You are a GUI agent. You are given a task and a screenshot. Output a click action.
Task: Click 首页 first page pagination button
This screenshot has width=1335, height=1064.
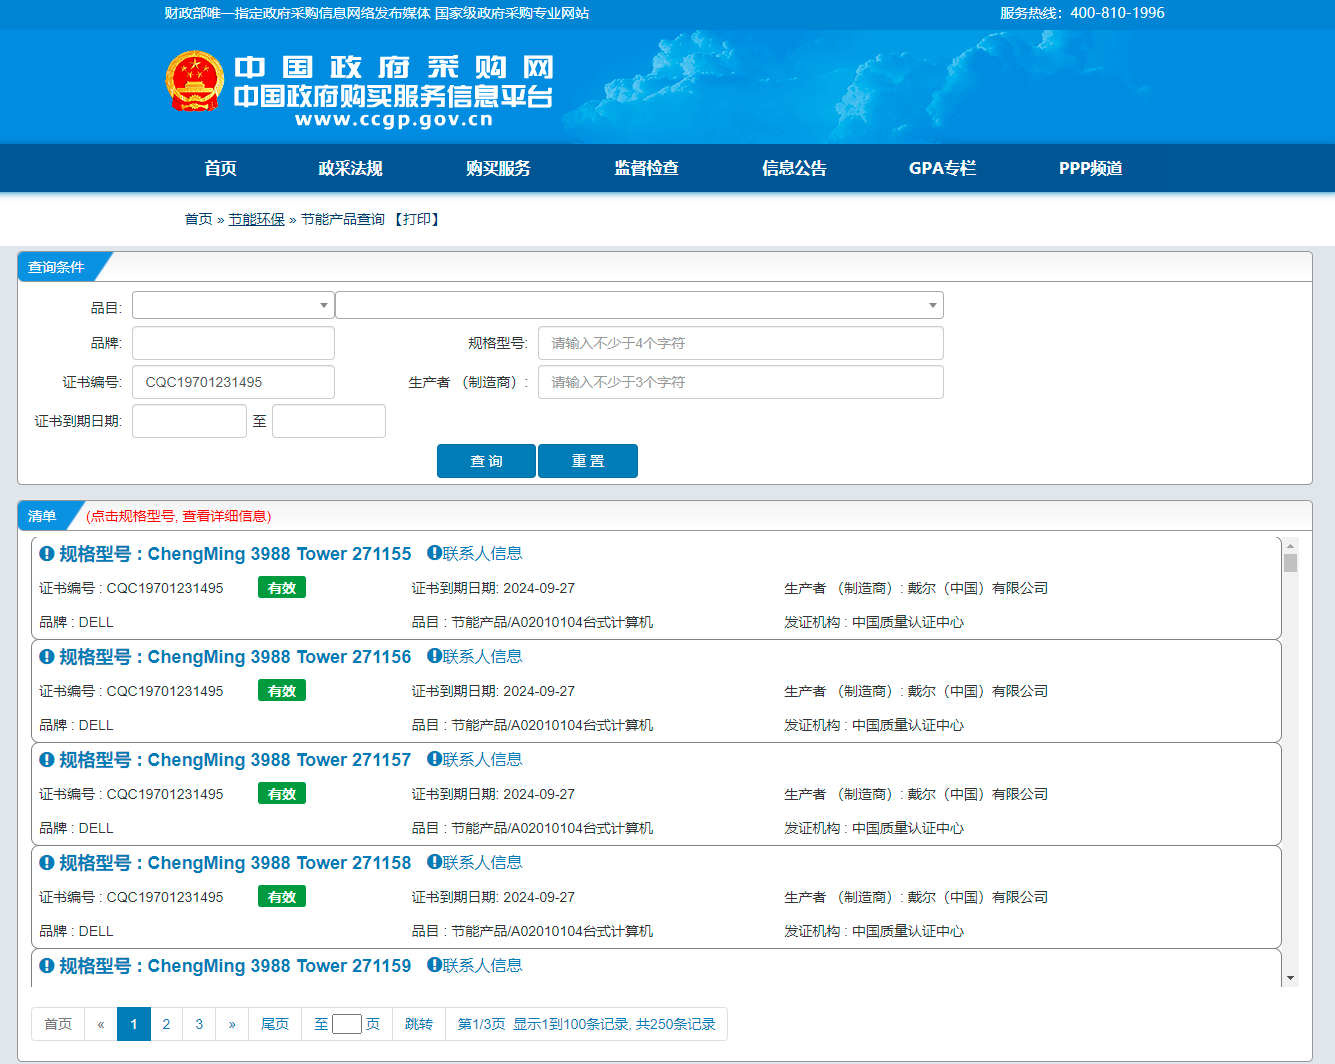coord(58,1024)
